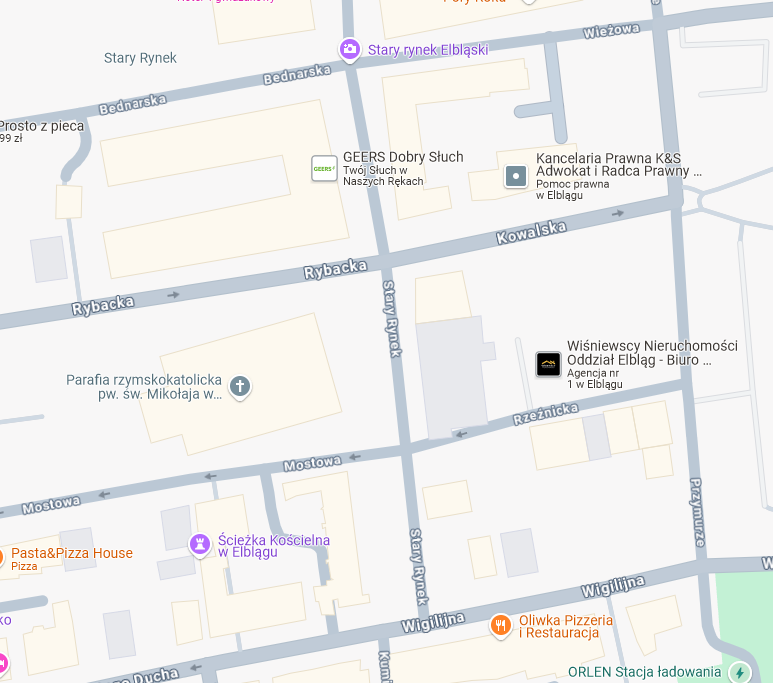This screenshot has width=778, height=692.
Task: Select the Stary rynek Elbląski text label
Action: (428, 50)
